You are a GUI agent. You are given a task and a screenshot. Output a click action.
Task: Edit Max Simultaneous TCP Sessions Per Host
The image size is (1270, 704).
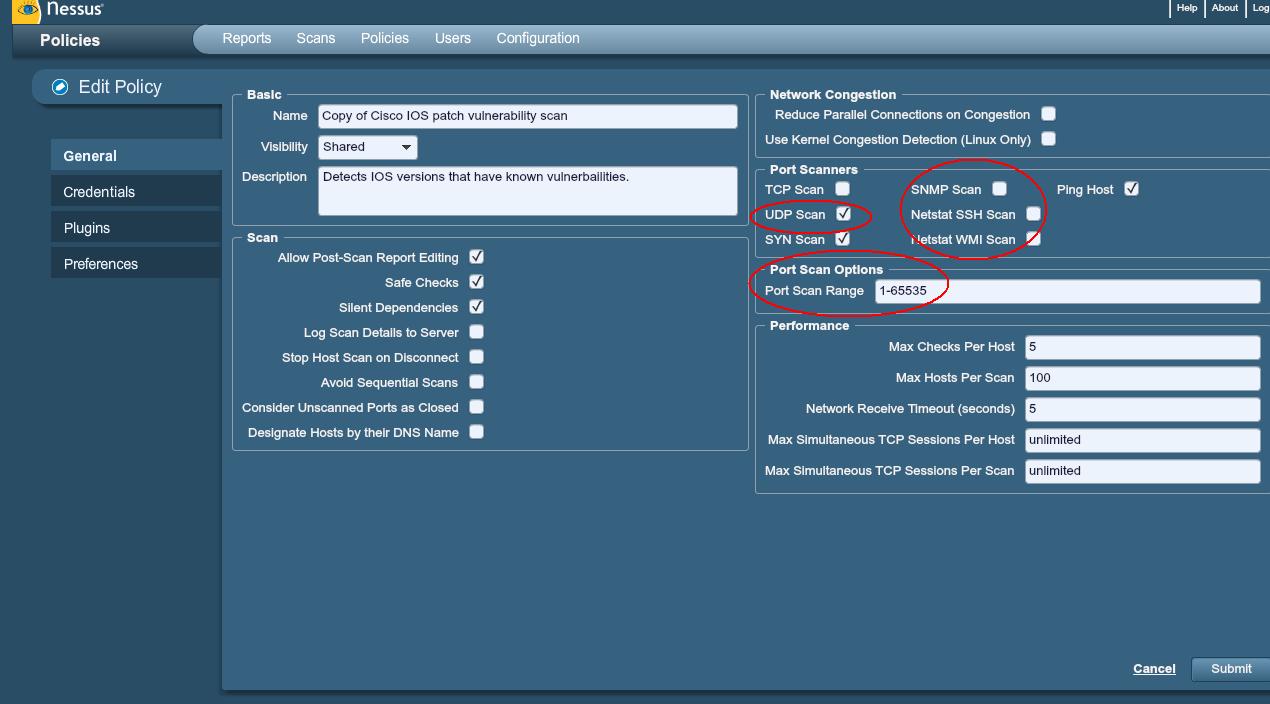tap(1142, 440)
